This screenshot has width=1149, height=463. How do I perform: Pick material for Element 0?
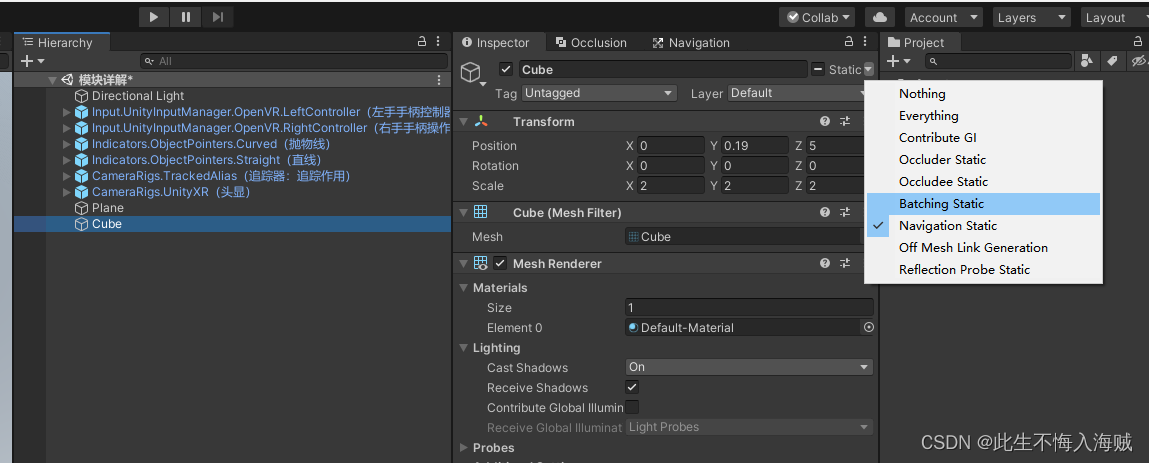tap(869, 327)
